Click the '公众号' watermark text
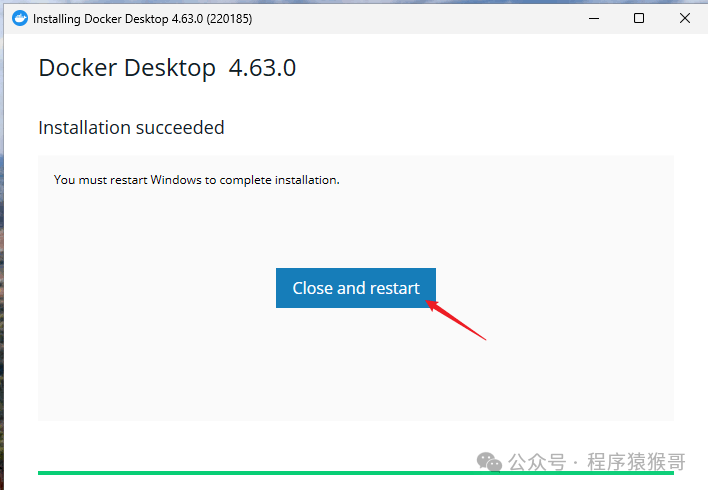The image size is (708, 490). [537, 462]
